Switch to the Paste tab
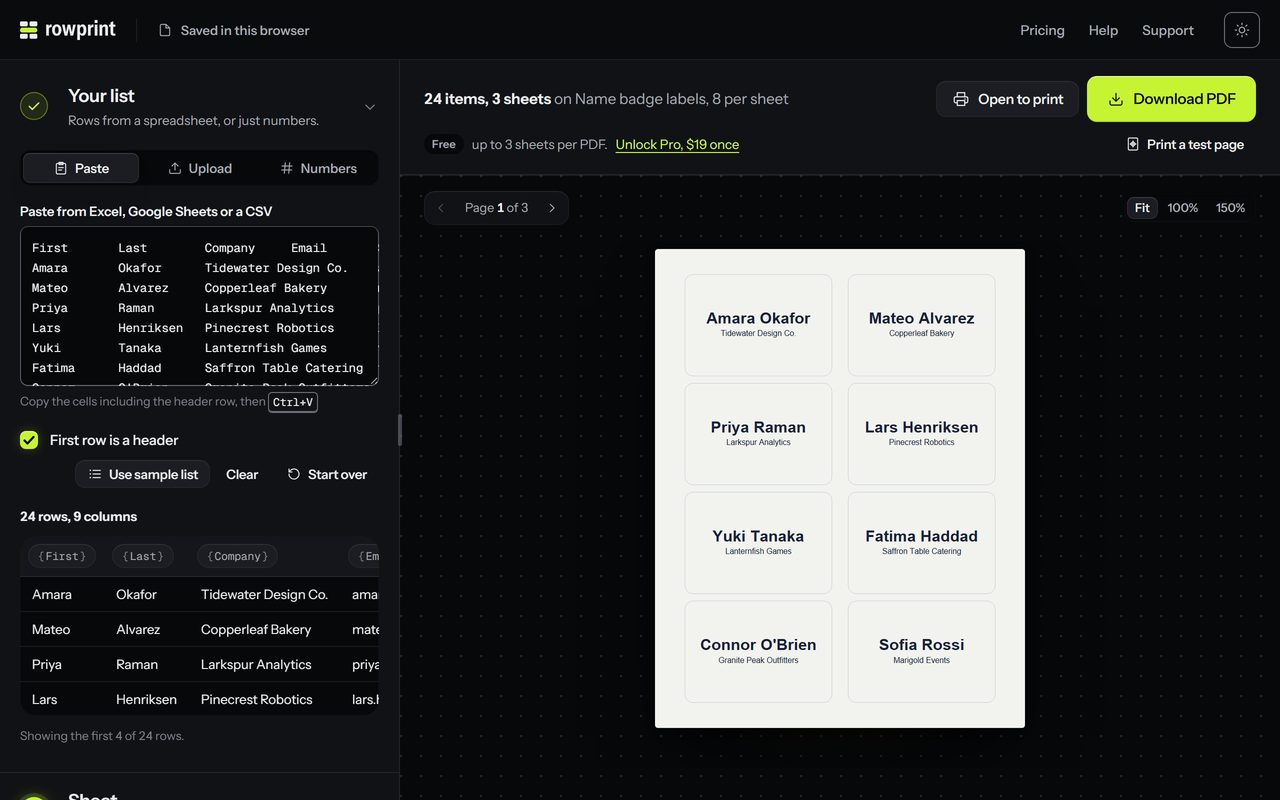1280x800 pixels. [81, 168]
